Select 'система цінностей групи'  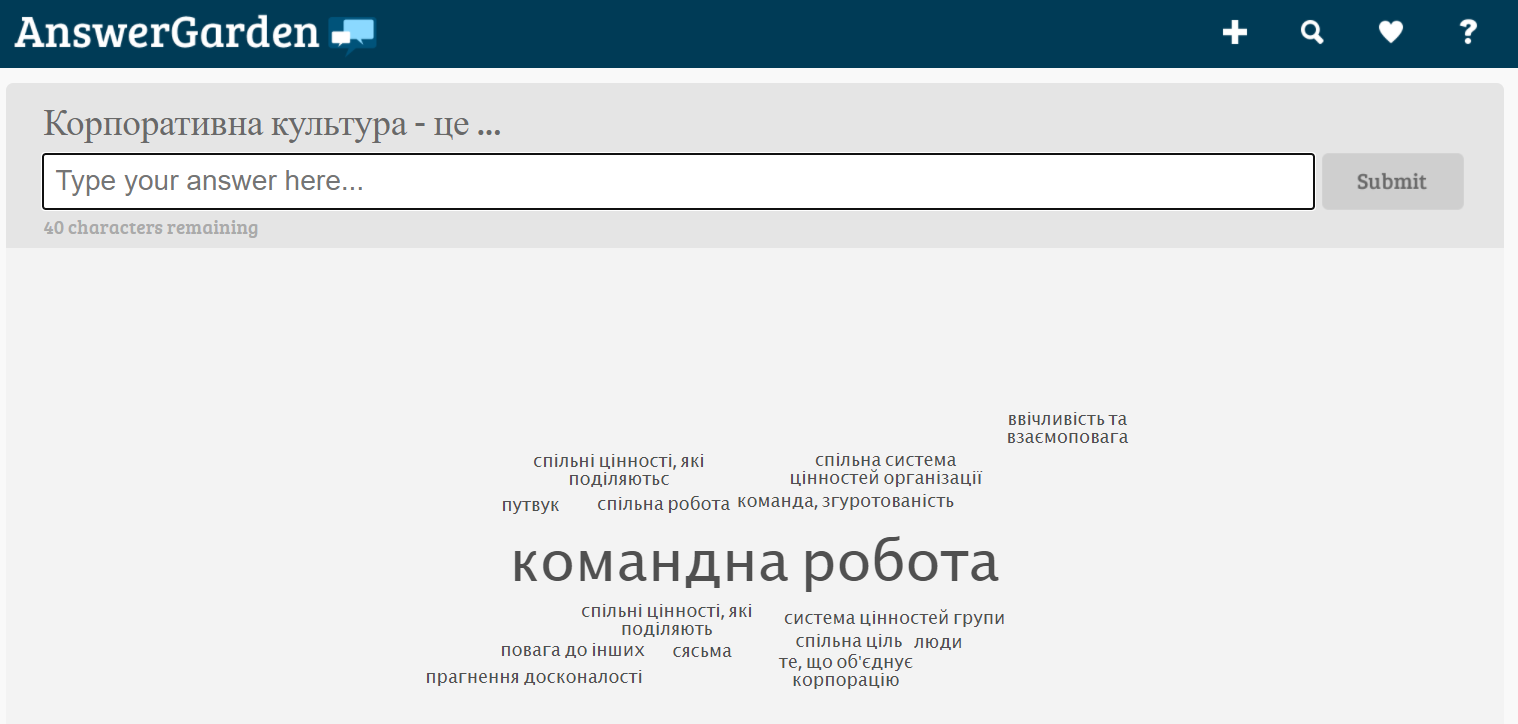coord(895,617)
